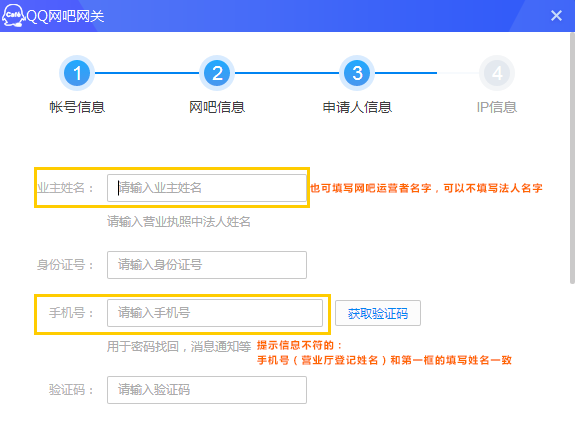
Task: Click the 获取验证码 button
Action: coord(378,313)
